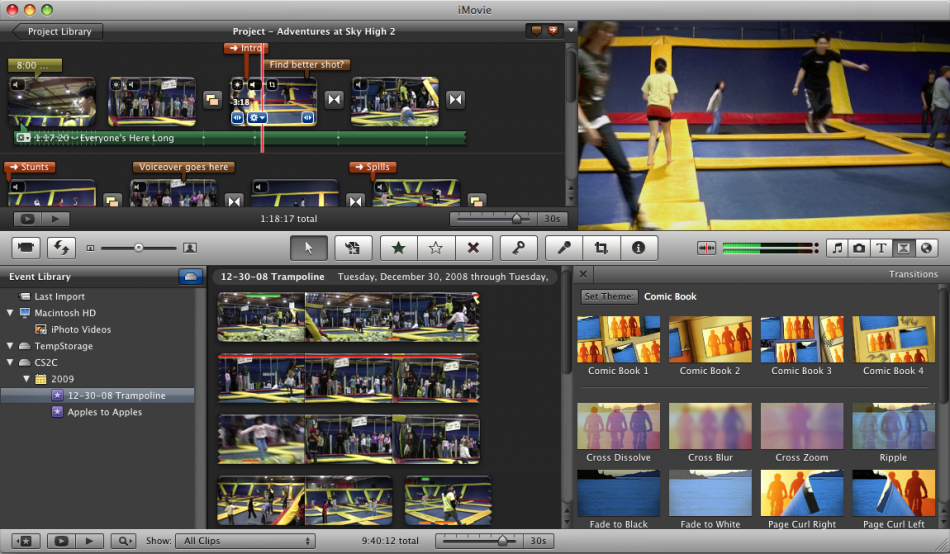Open the Show All Clips dropdown
Screen dimensions: 950x554
coord(246,541)
